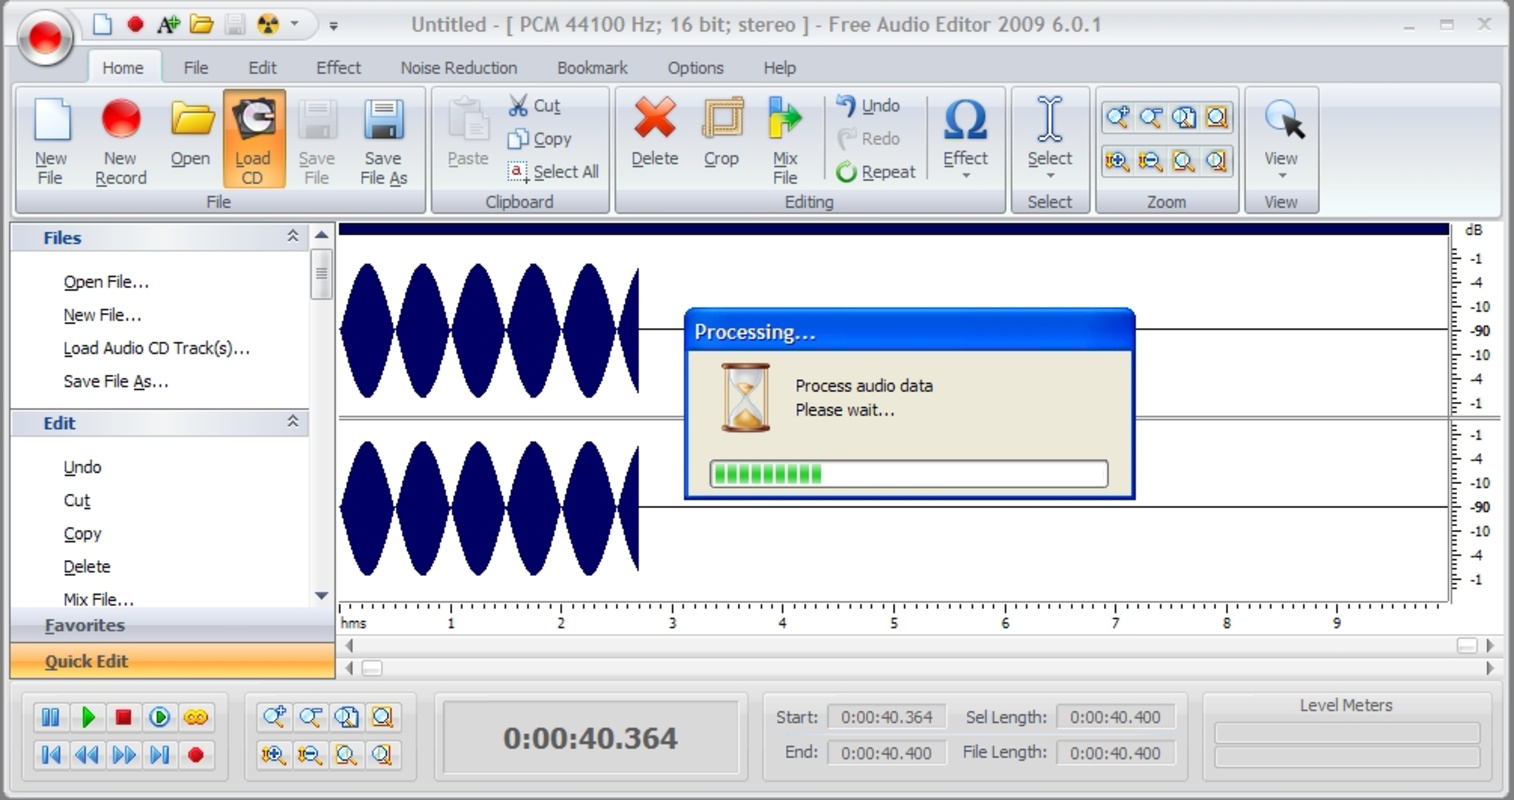Collapse the Files section in the sidebar

[293, 236]
